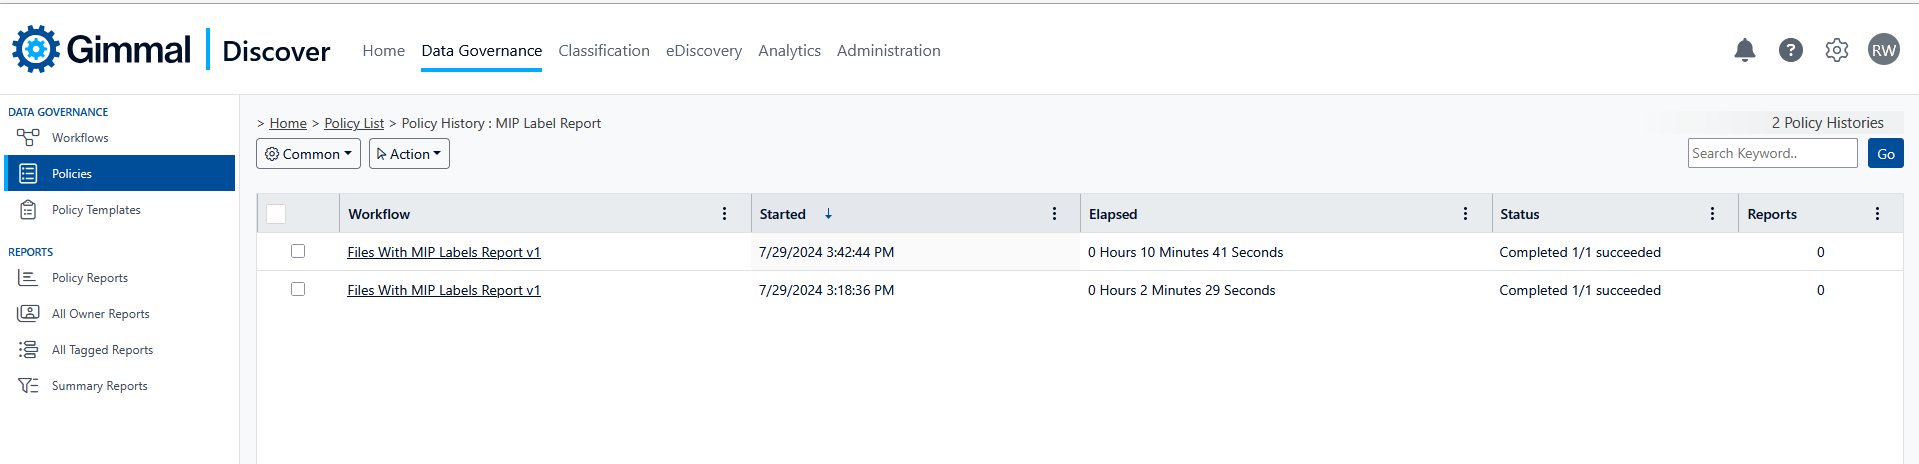Open the help question mark icon
The image size is (1919, 464).
pos(1790,50)
